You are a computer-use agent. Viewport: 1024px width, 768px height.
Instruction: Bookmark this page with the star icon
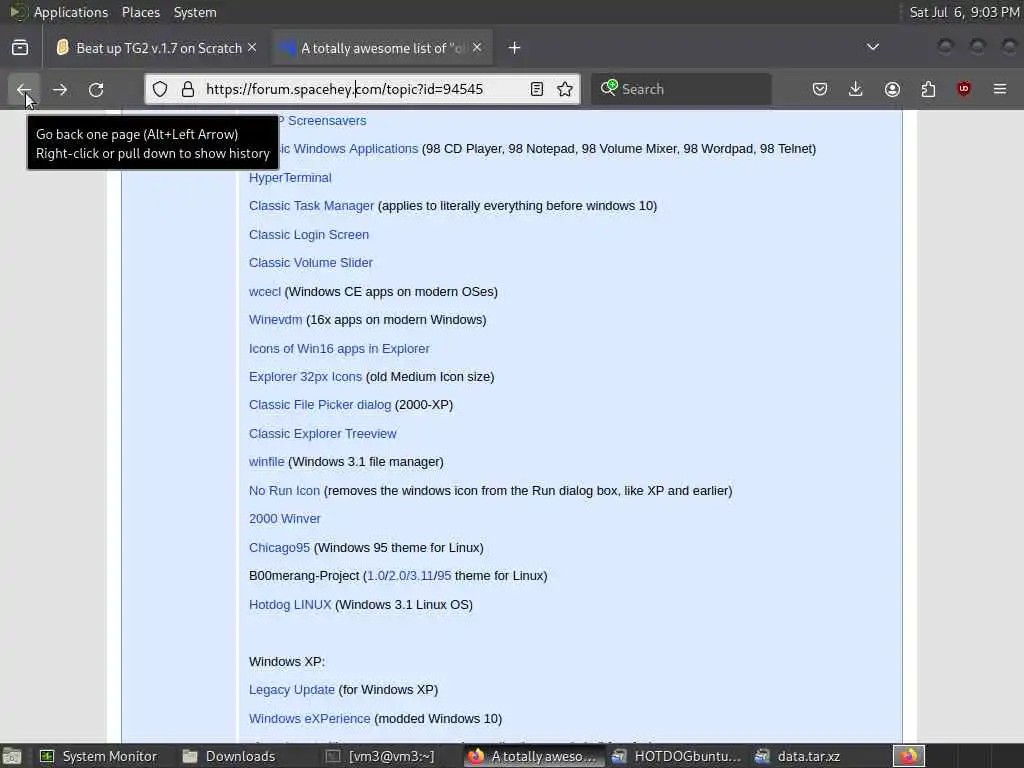click(565, 89)
